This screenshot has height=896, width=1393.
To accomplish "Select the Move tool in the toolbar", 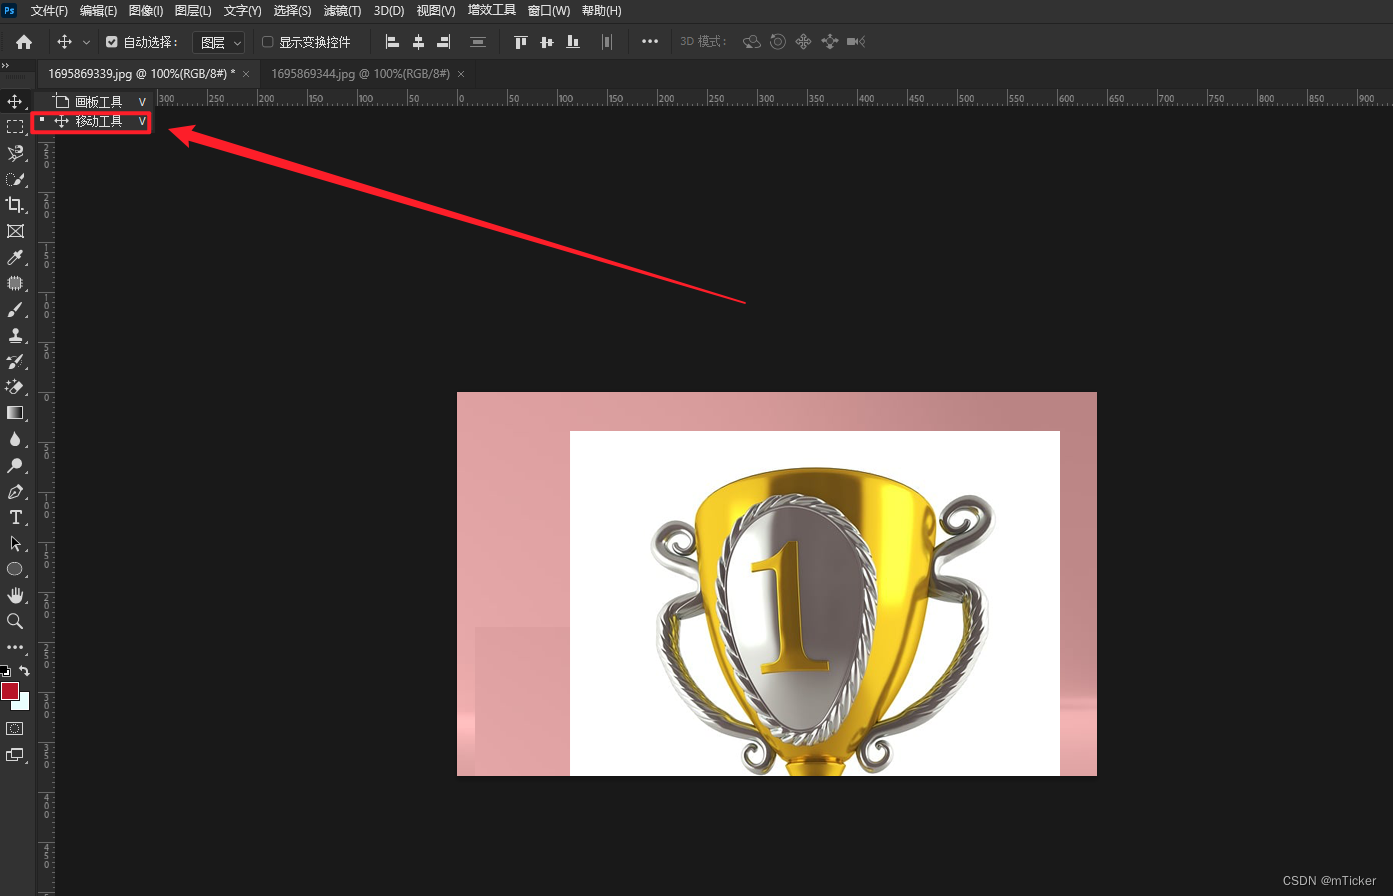I will [x=15, y=101].
